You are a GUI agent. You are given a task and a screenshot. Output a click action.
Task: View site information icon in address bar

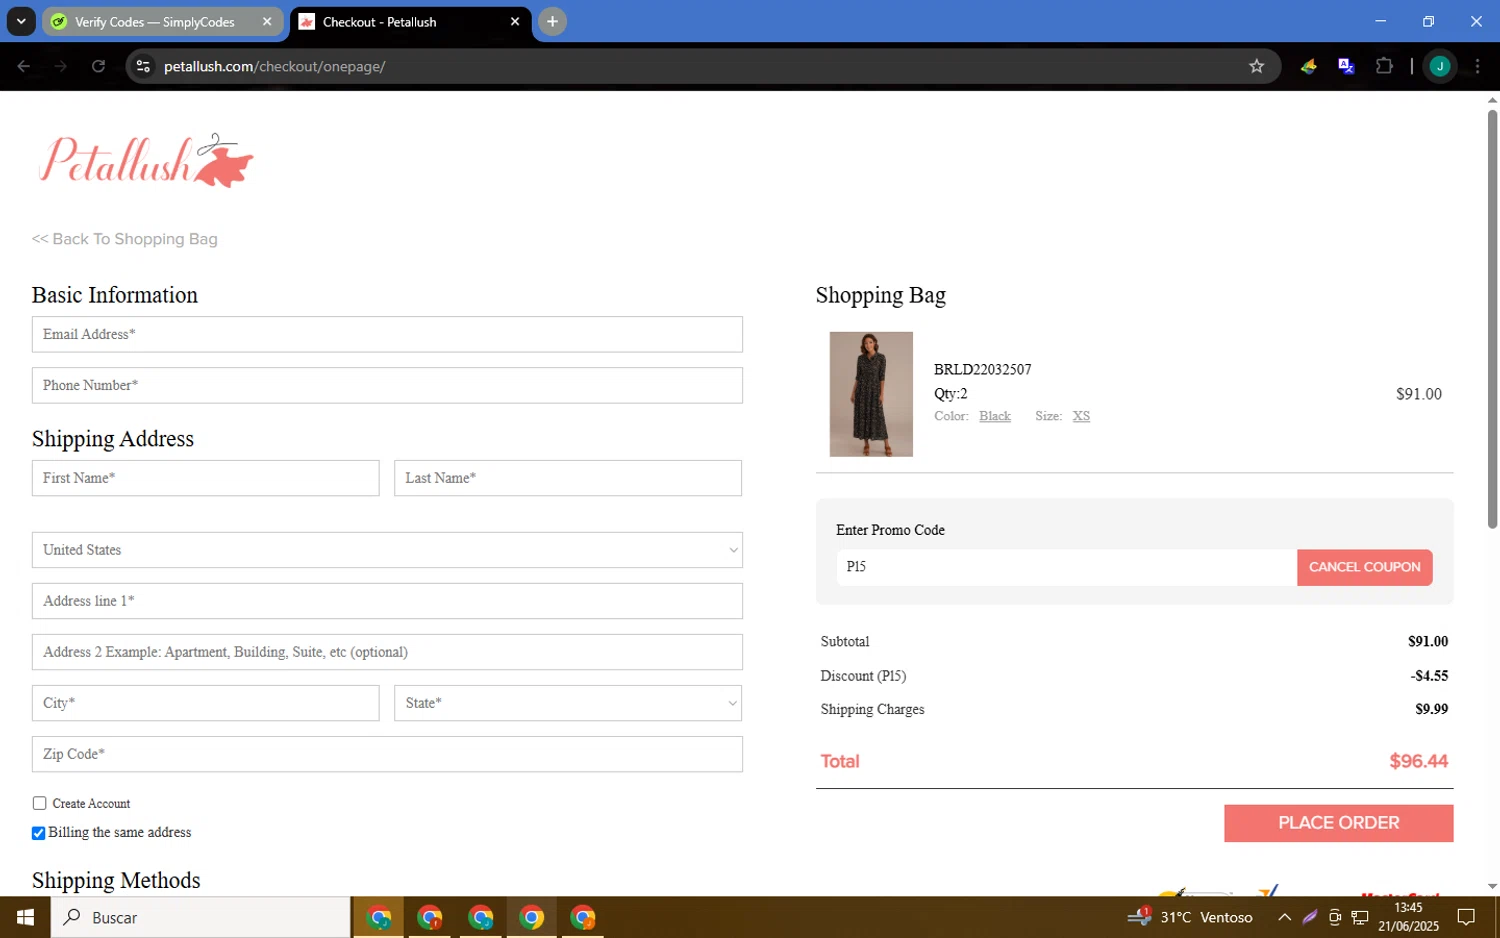143,66
